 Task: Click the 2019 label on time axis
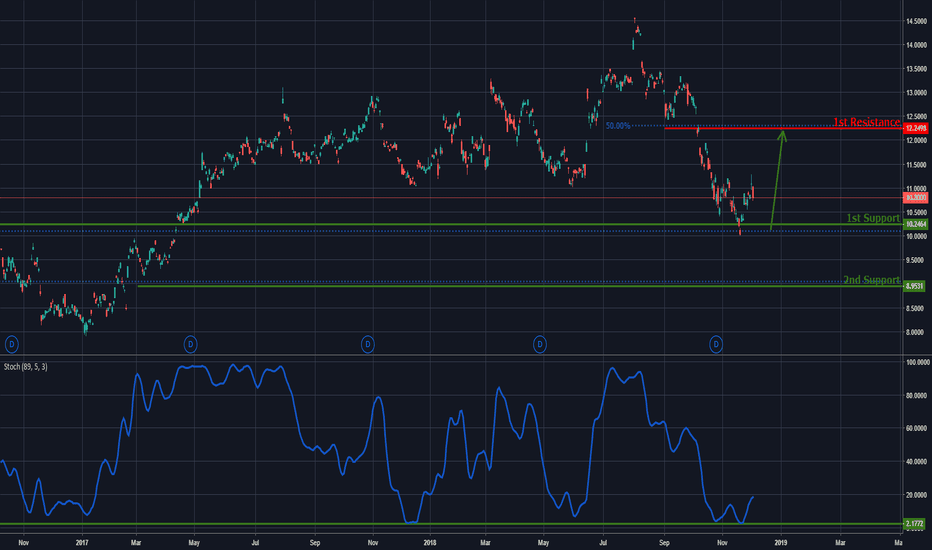(x=780, y=542)
